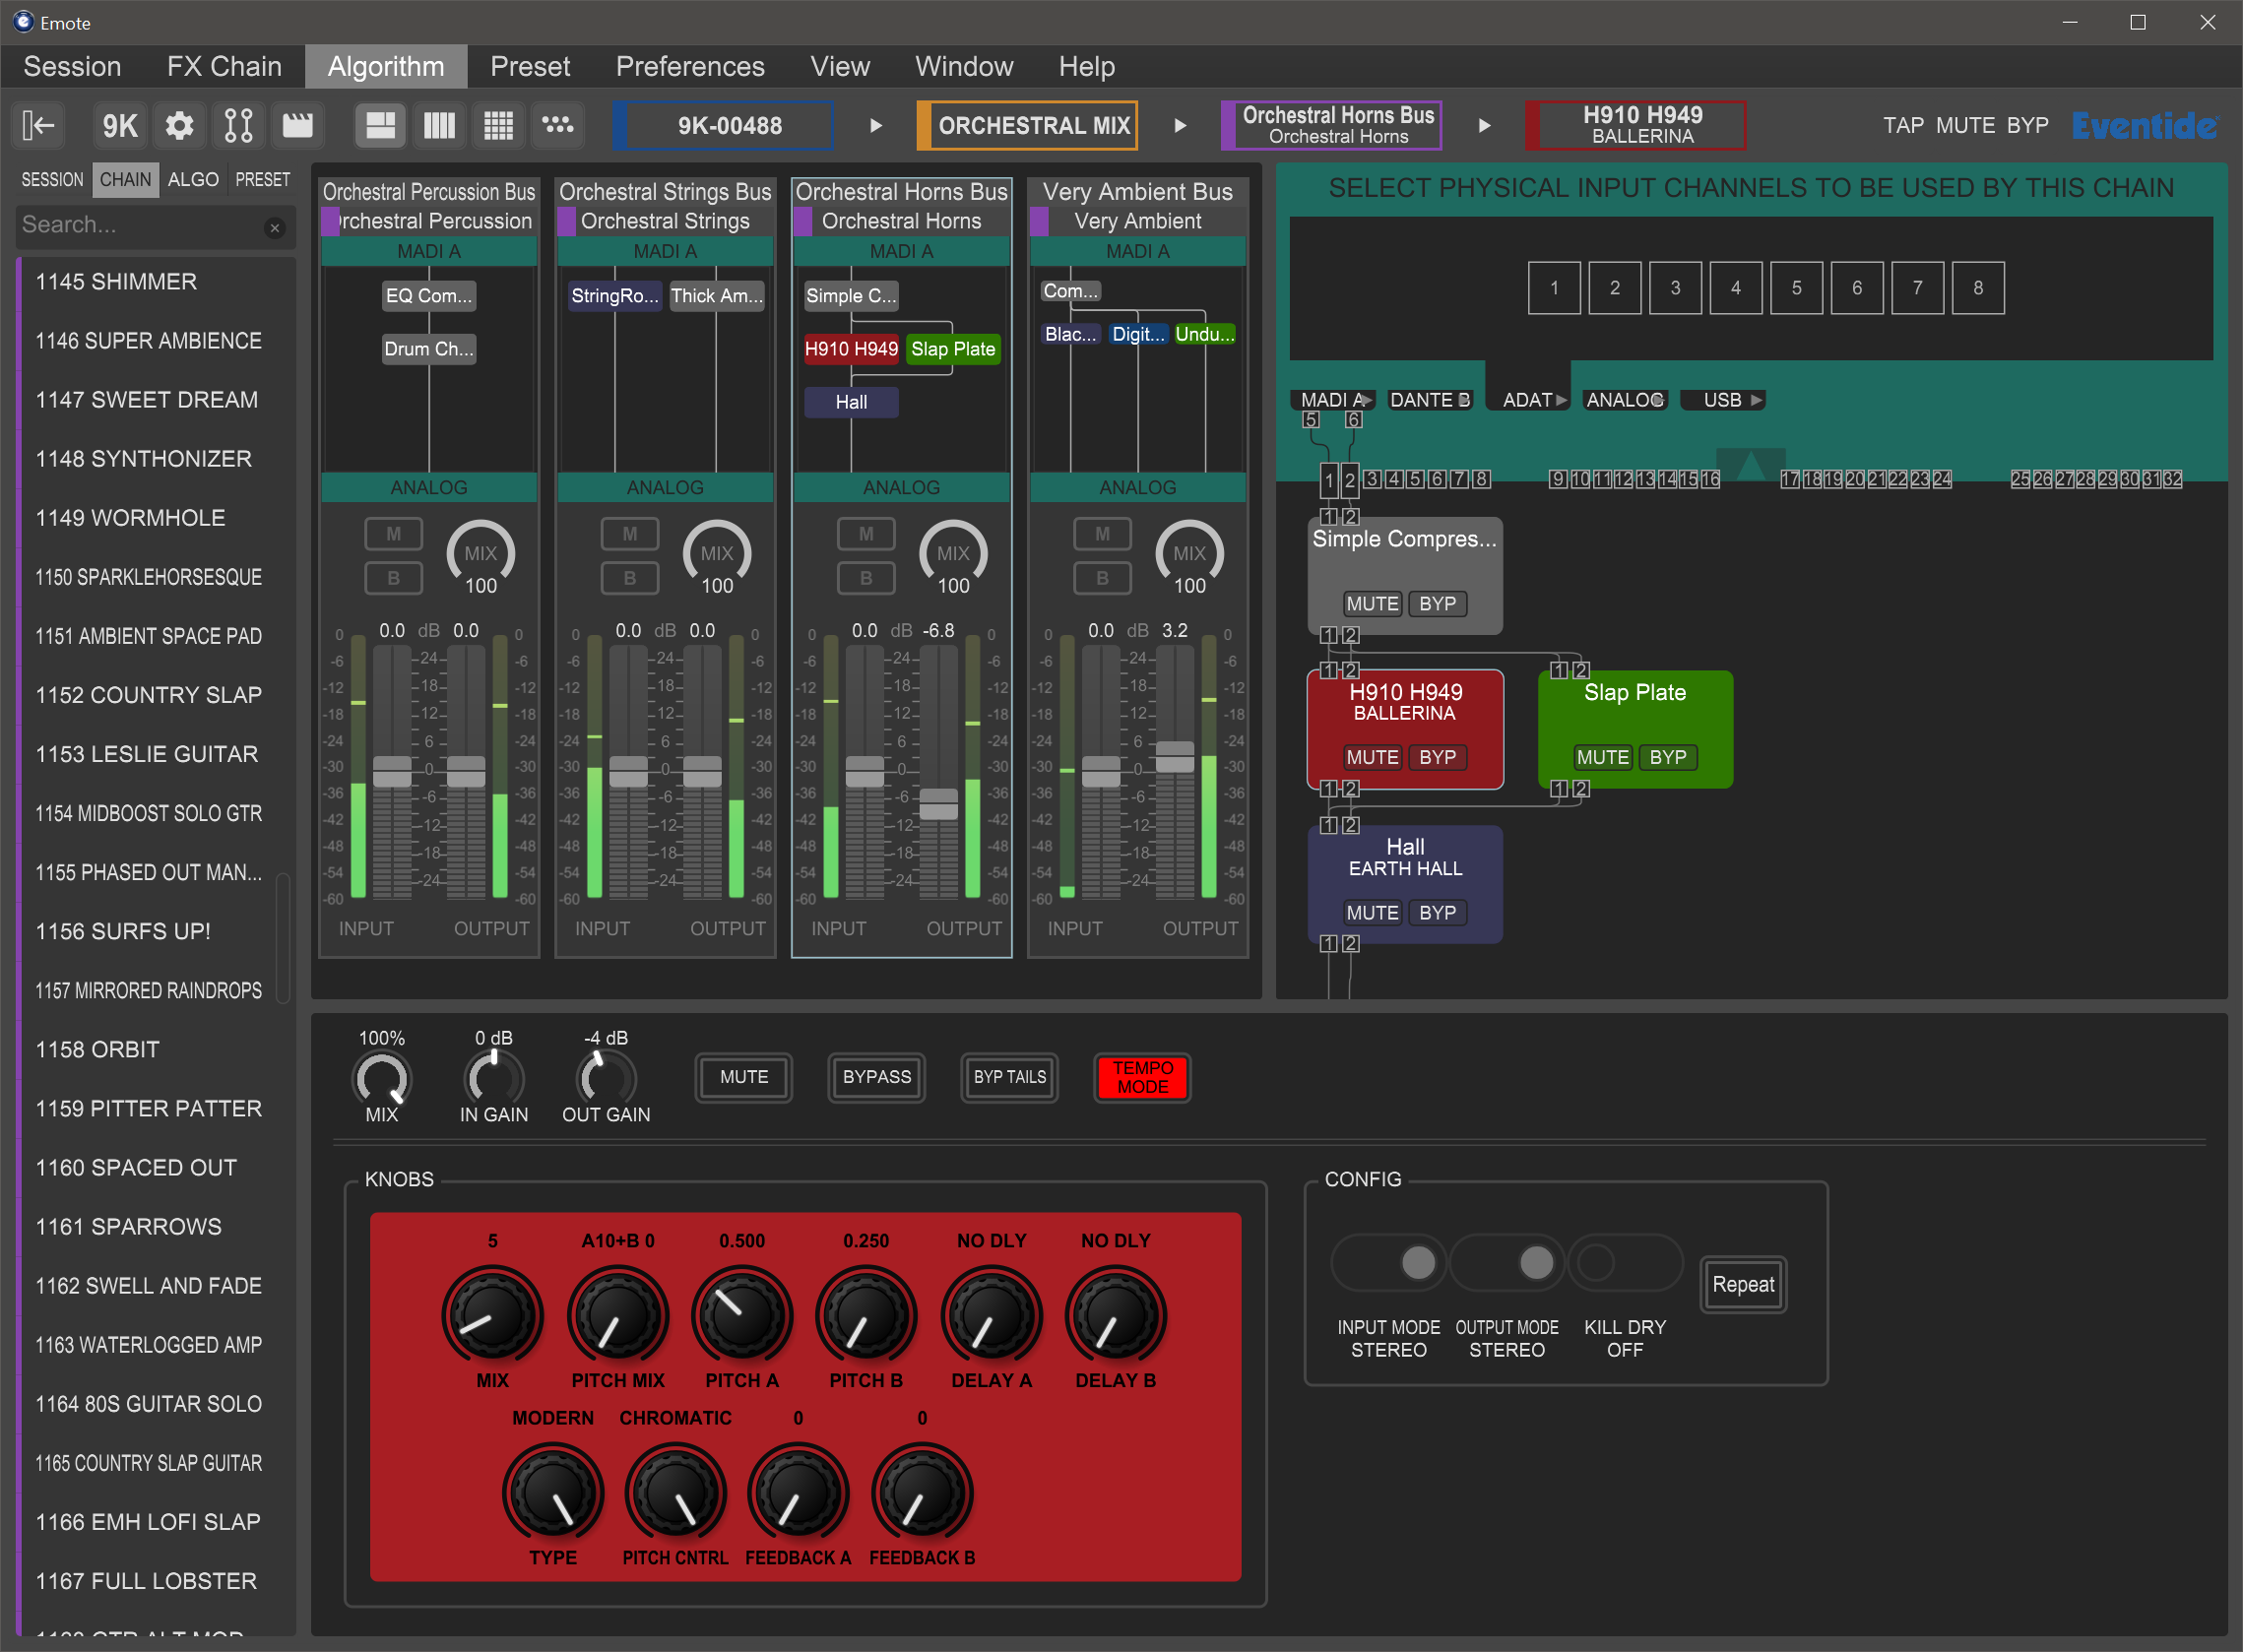Switch to the vertical columns layout icon
Screen dimensions: 2243x1652
(439, 126)
